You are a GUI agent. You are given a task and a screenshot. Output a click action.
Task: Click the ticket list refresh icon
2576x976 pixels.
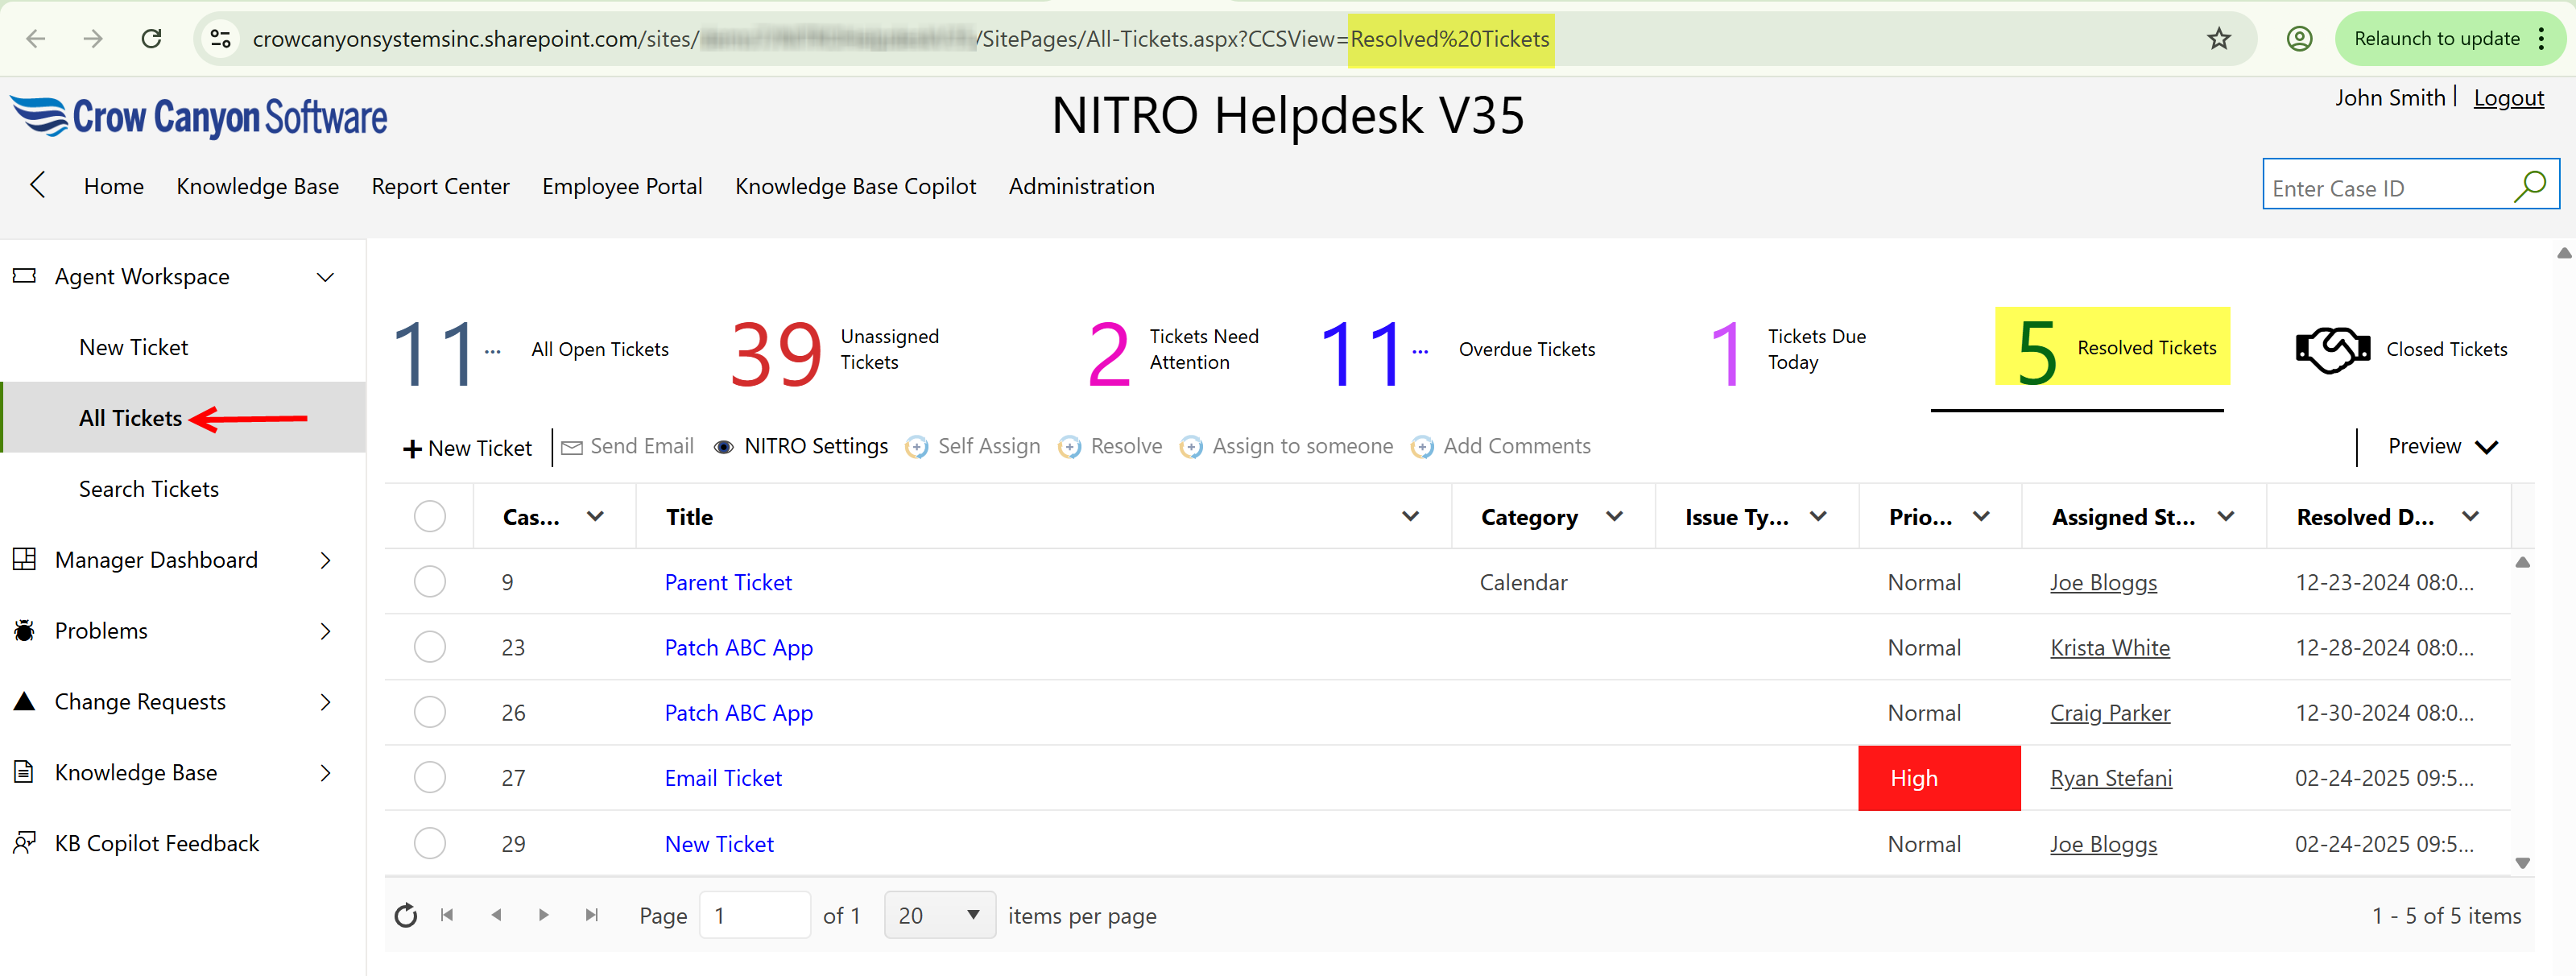coord(405,915)
